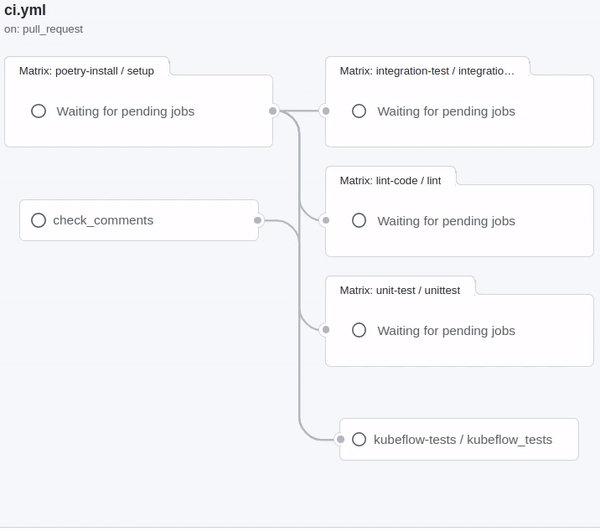
Task: Select the input connector dot on kubeflow-tests job
Action: [x=340, y=439]
